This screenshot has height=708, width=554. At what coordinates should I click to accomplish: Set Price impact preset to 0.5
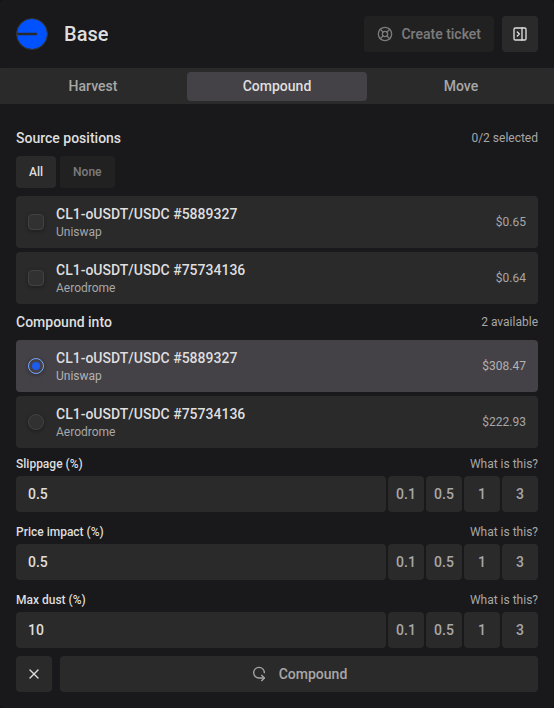click(x=444, y=562)
